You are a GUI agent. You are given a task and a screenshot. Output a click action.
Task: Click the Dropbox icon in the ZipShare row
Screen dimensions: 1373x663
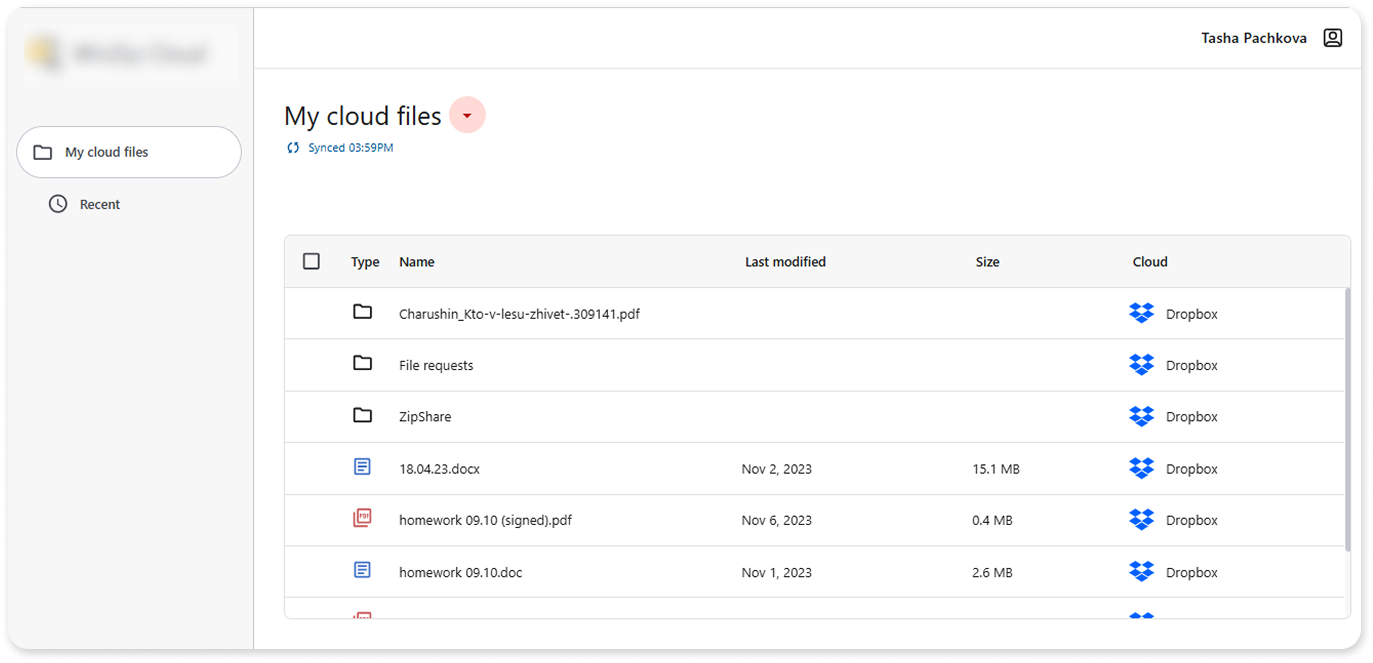(1141, 416)
